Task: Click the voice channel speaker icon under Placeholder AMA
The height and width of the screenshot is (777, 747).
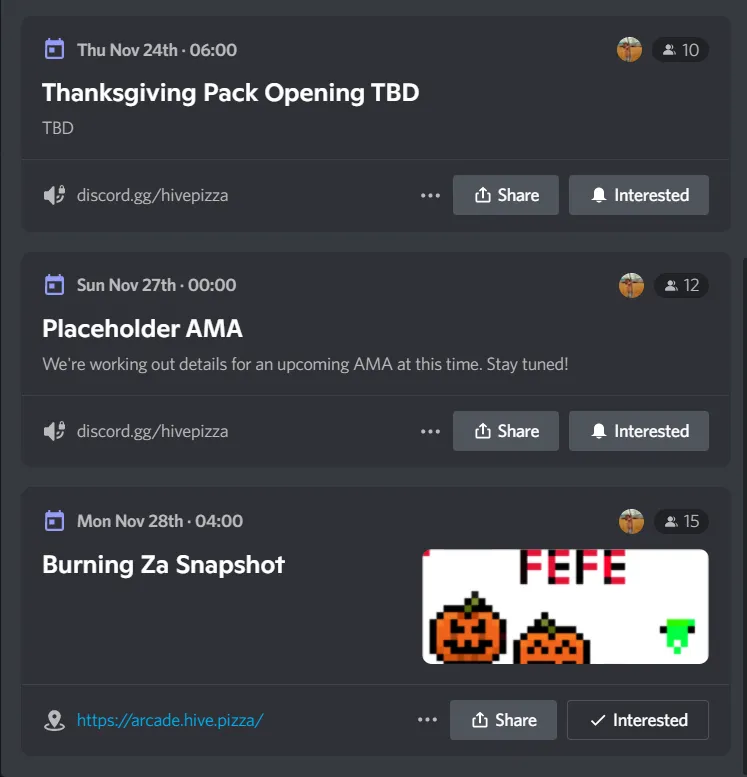Action: tap(55, 431)
